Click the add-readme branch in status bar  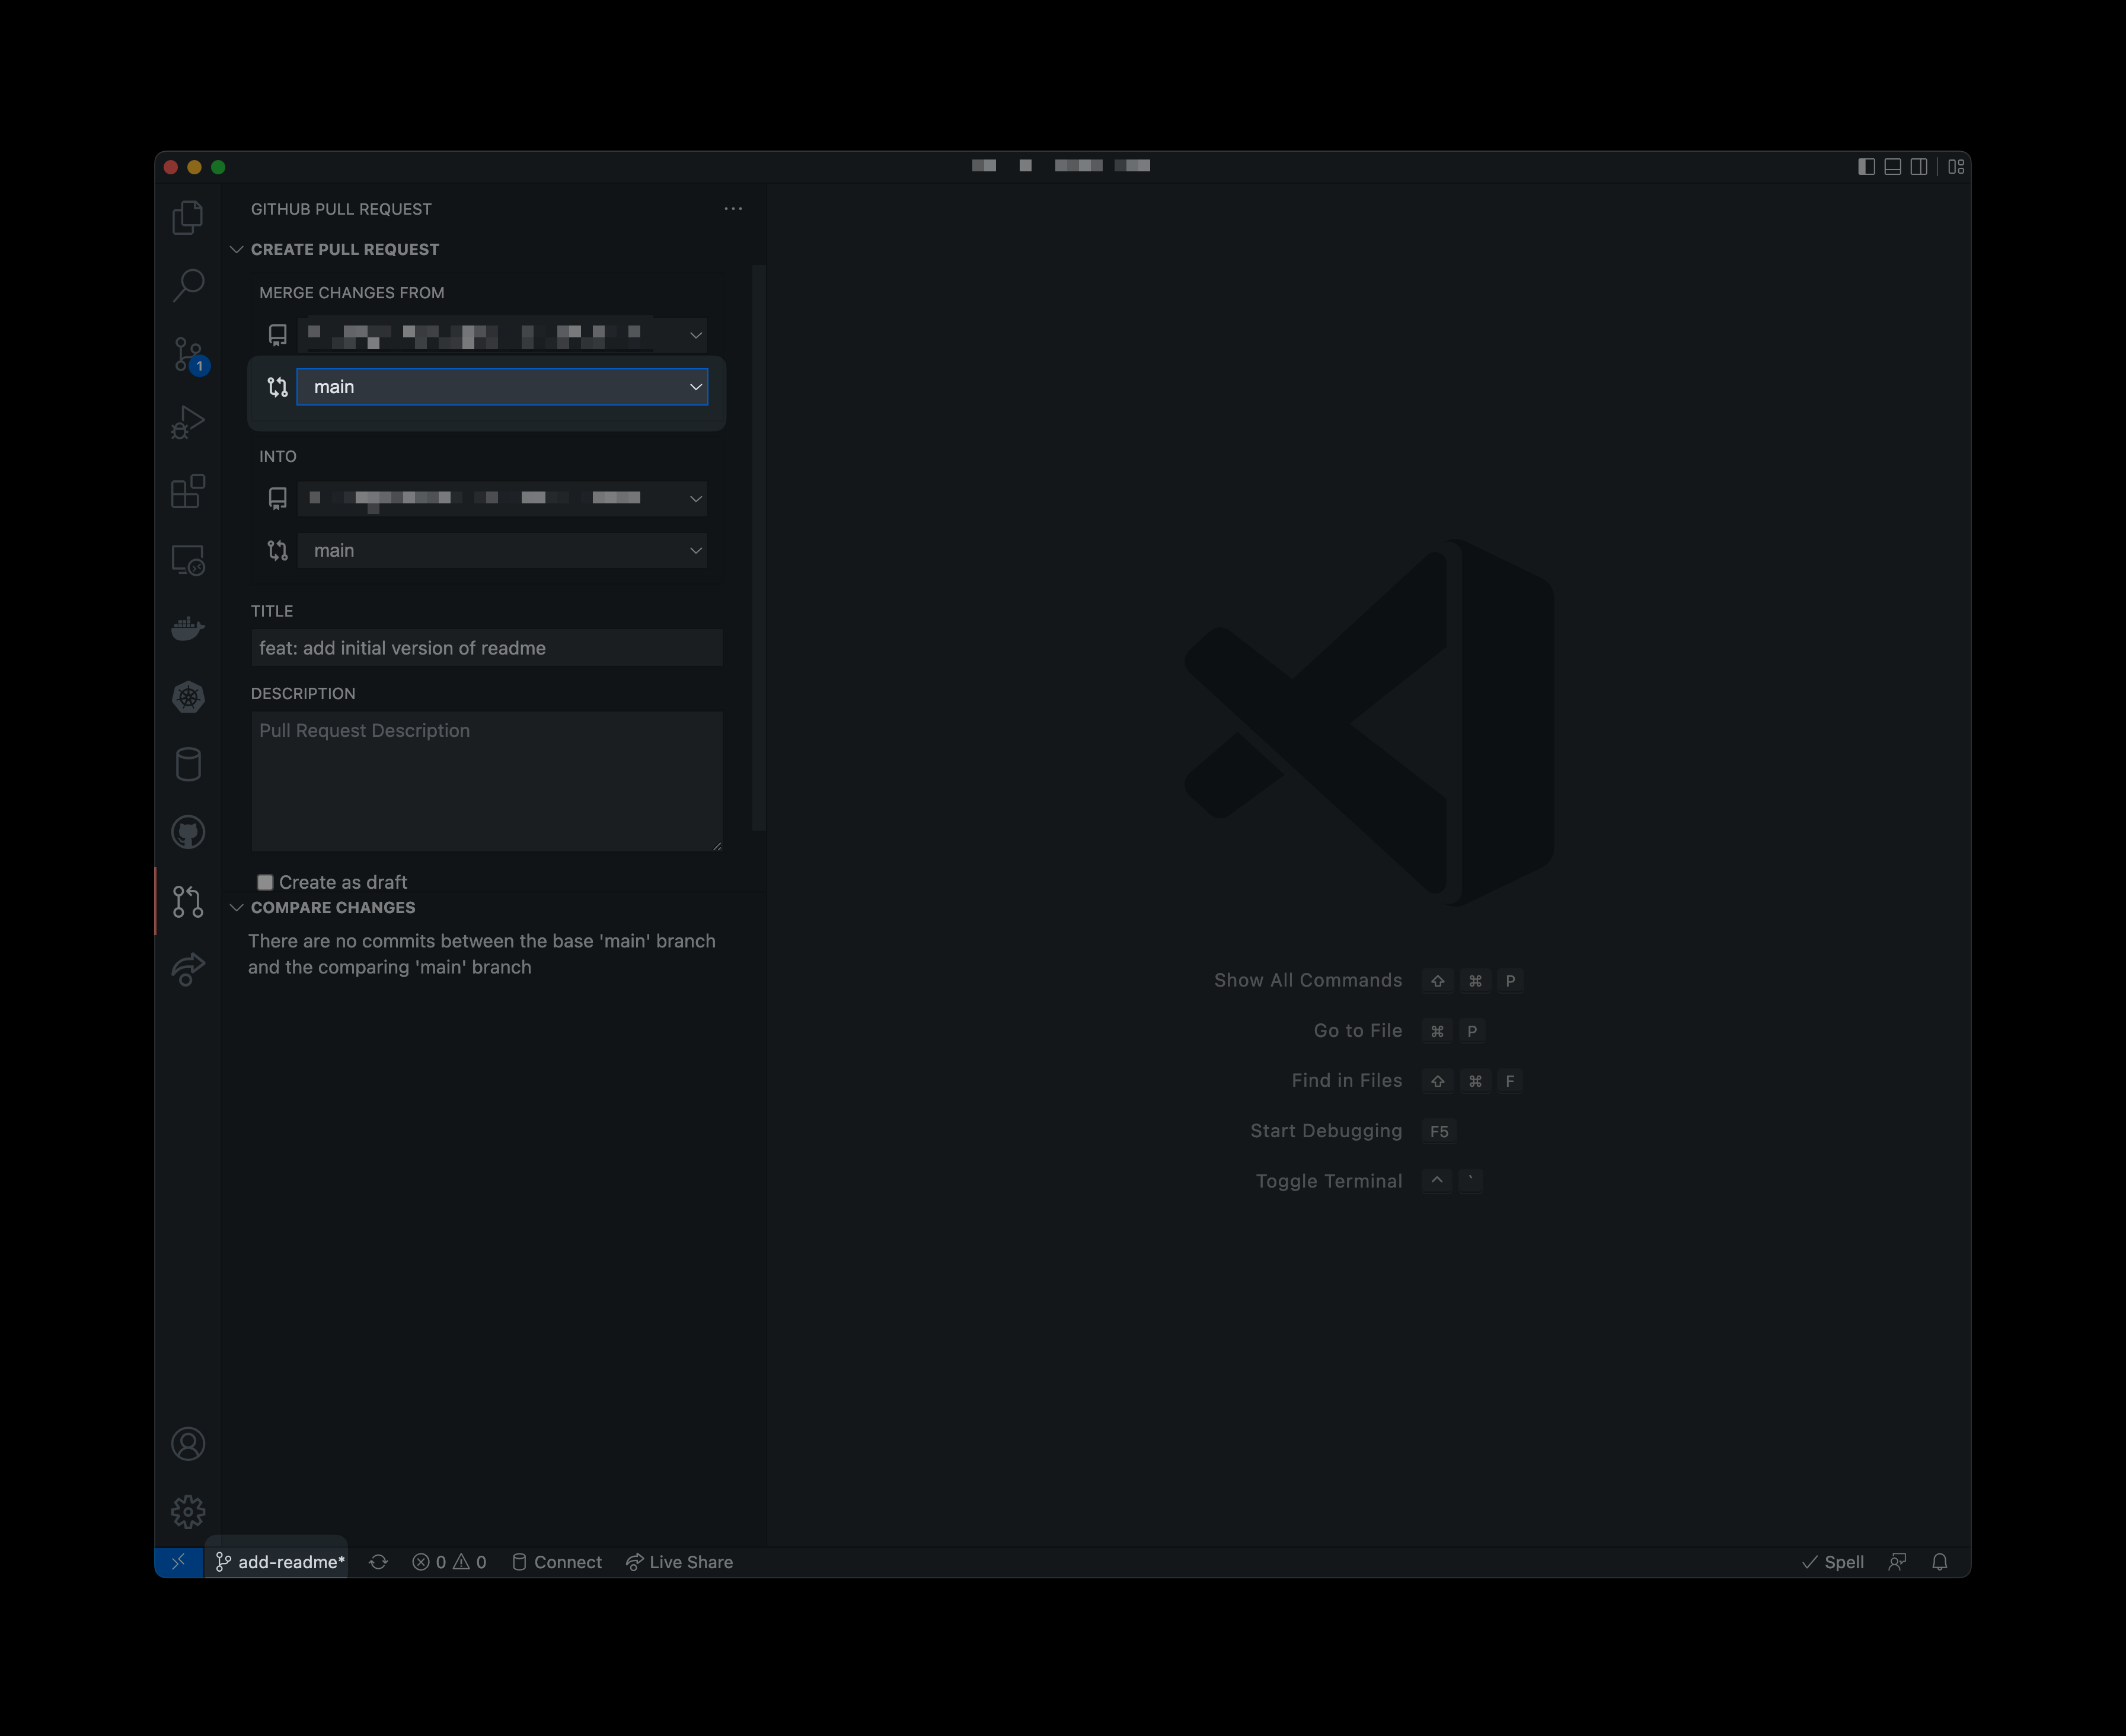pos(281,1562)
